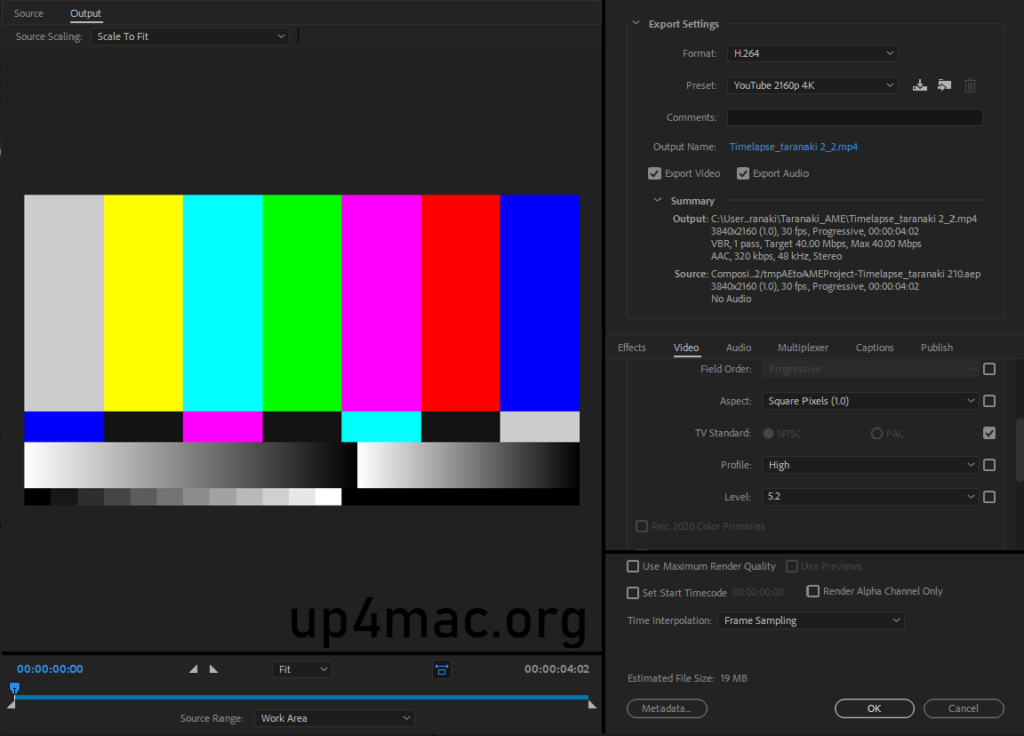Viewport: 1024px width, 736px height.
Task: Toggle the crop output icon above the timeline
Action: (x=441, y=670)
